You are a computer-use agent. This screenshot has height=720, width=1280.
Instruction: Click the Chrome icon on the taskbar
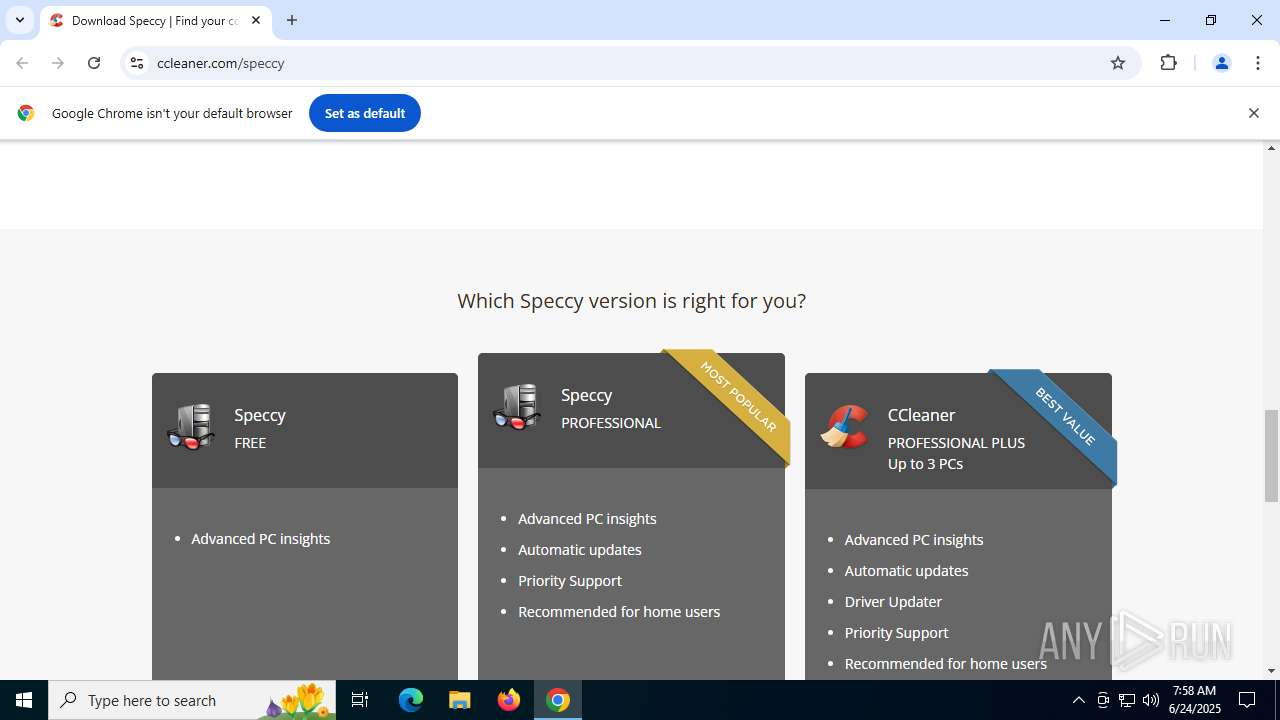tap(558, 700)
